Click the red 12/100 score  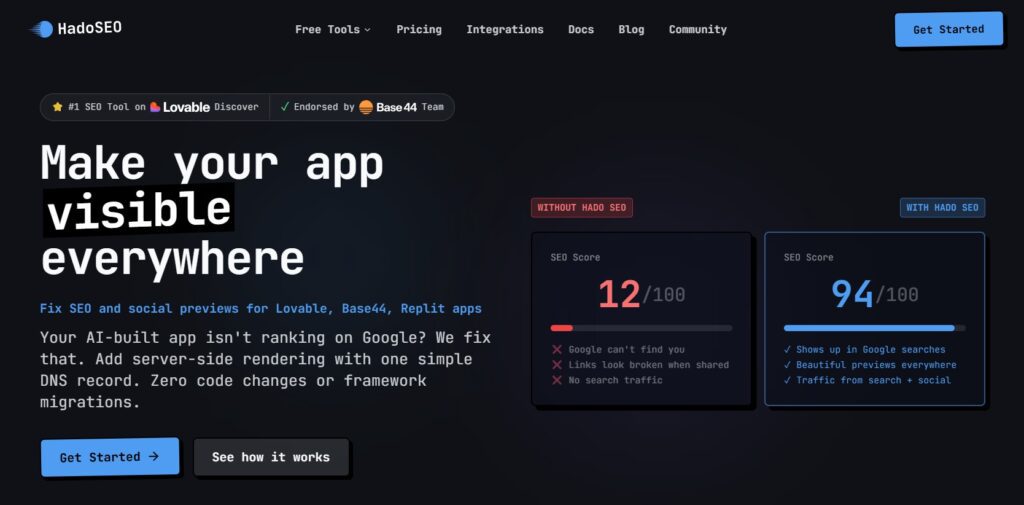641,294
